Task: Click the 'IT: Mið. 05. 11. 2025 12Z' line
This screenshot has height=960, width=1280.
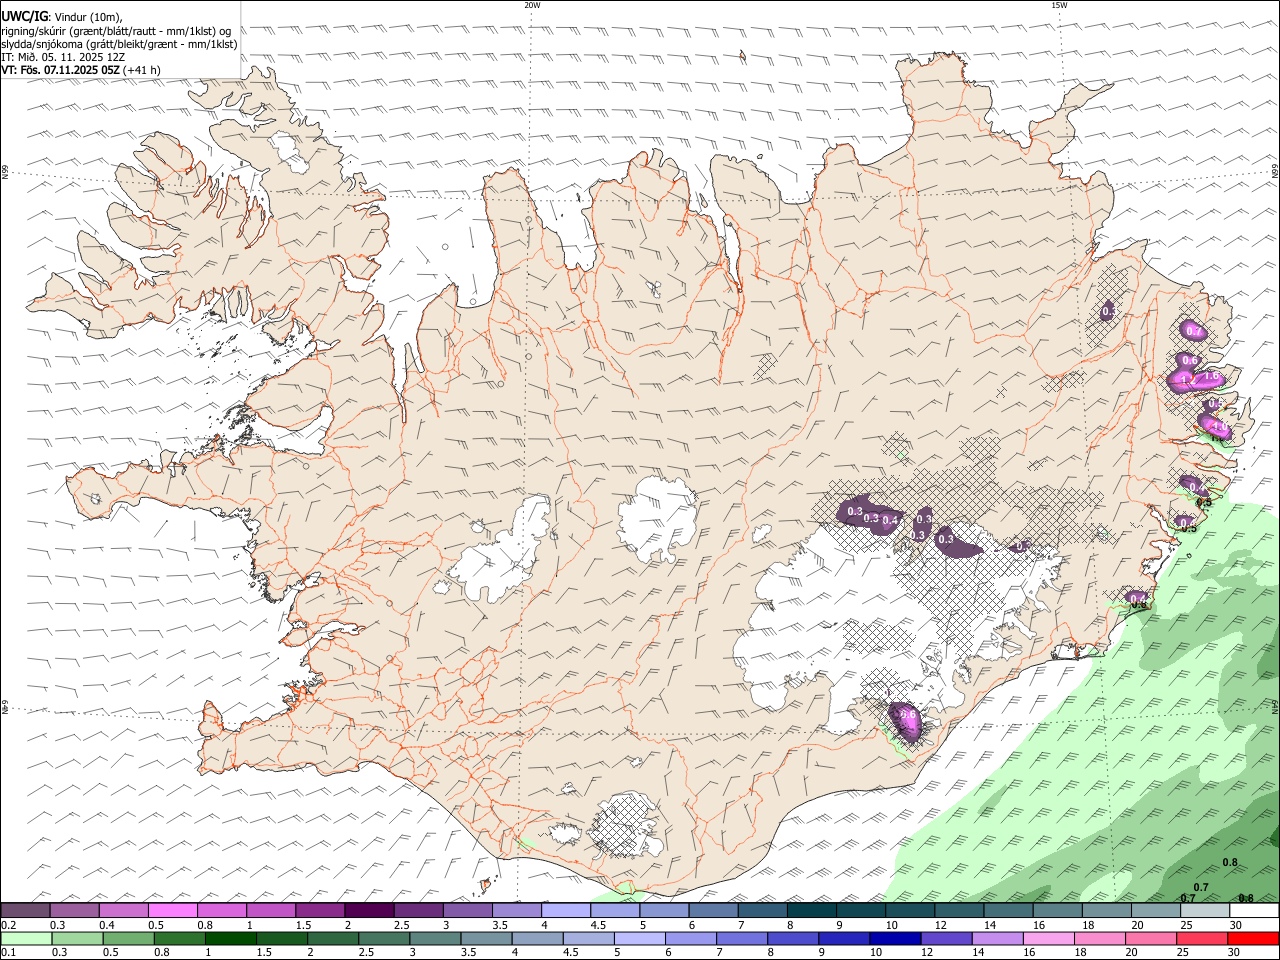Action: (63, 57)
